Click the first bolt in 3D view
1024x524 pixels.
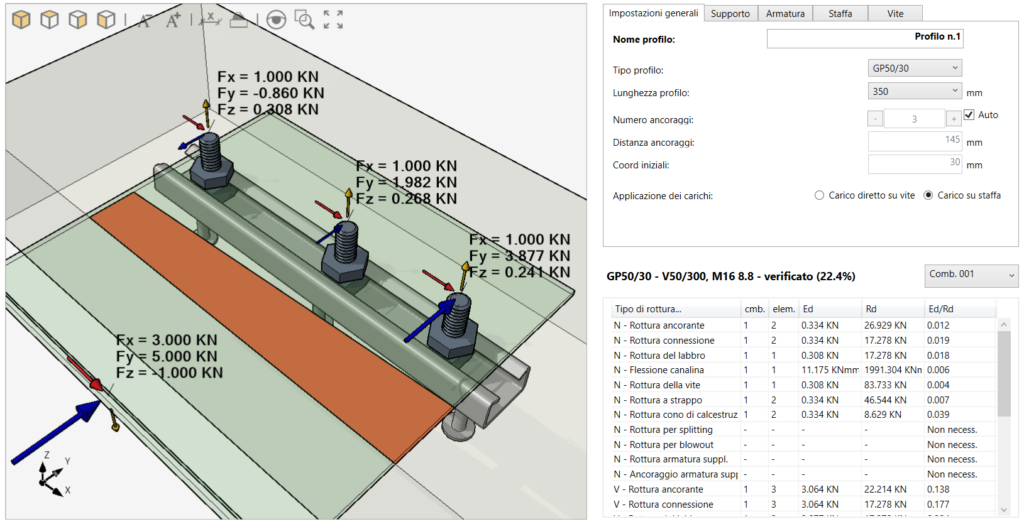coord(210,160)
